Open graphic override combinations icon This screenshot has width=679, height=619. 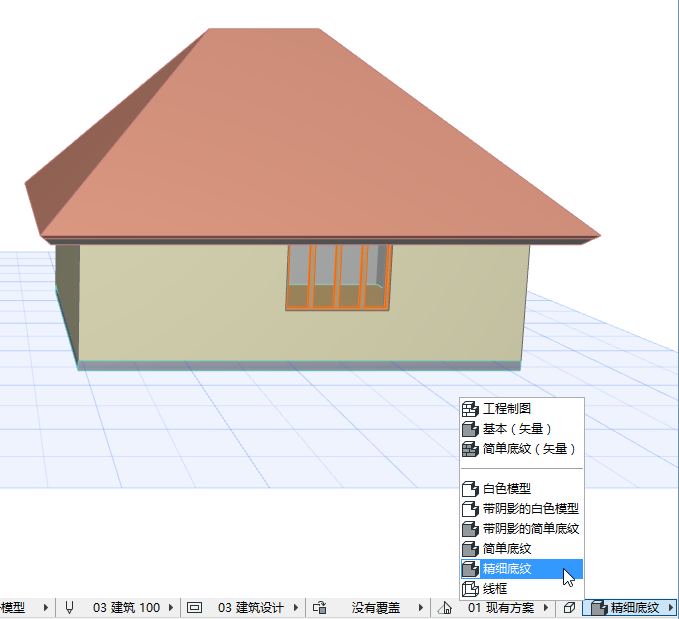click(x=320, y=608)
